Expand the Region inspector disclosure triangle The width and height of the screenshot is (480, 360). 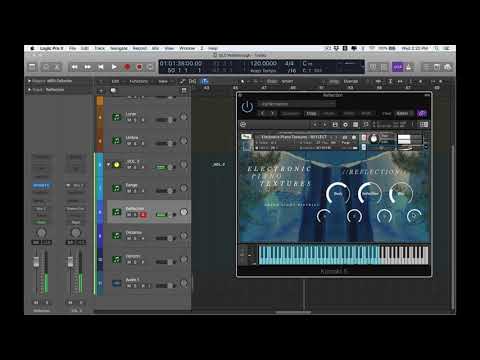(29, 81)
